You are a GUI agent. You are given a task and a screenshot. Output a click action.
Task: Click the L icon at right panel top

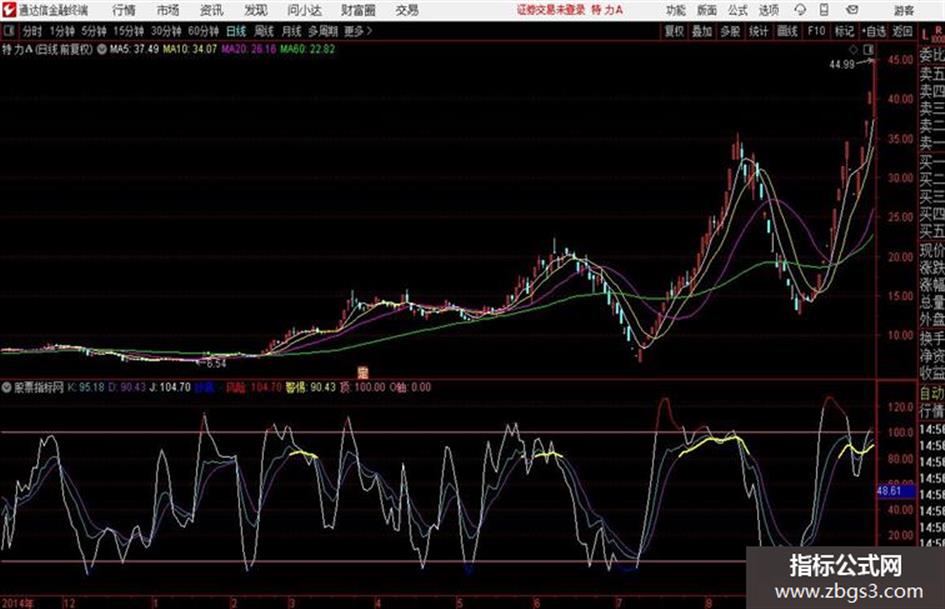pyautogui.click(x=925, y=36)
